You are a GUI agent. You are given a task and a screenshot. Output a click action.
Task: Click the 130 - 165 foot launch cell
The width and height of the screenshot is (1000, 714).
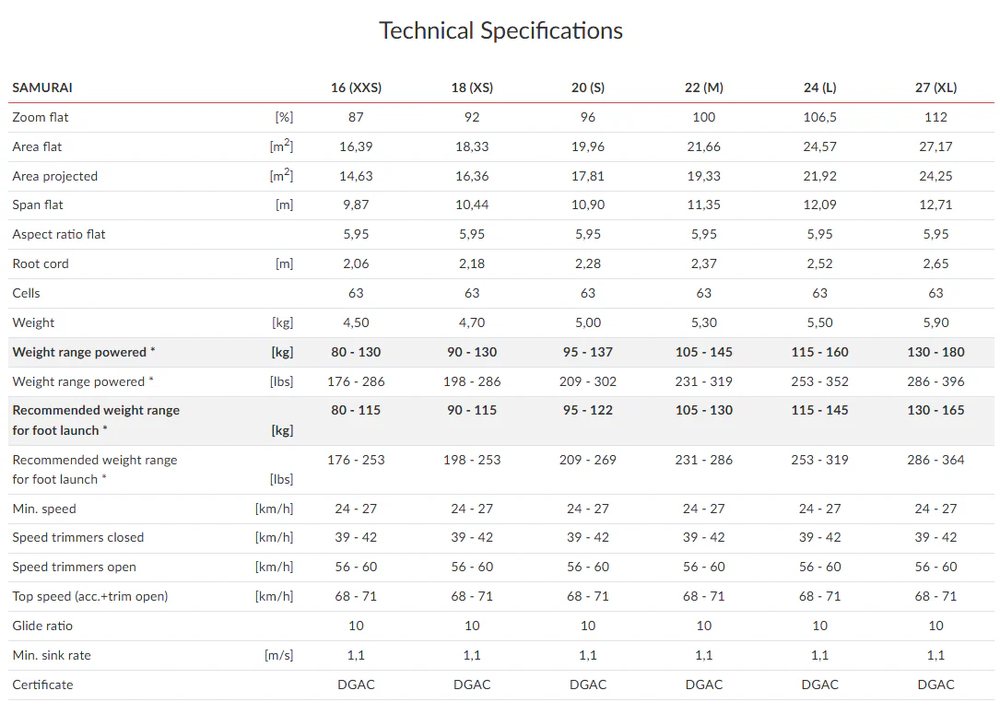click(936, 410)
